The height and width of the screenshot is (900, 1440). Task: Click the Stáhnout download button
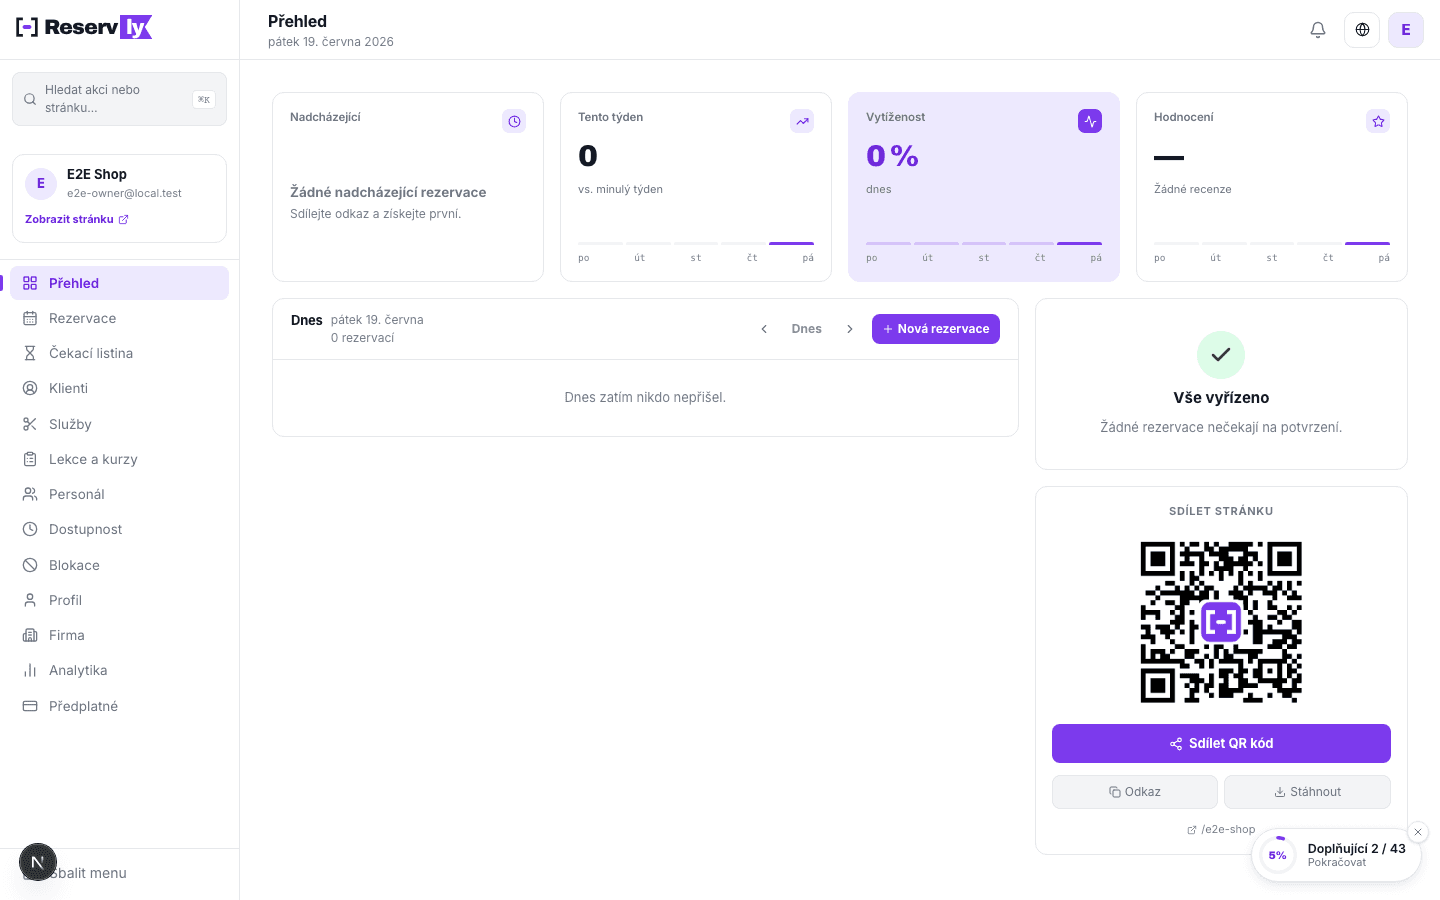point(1308,792)
